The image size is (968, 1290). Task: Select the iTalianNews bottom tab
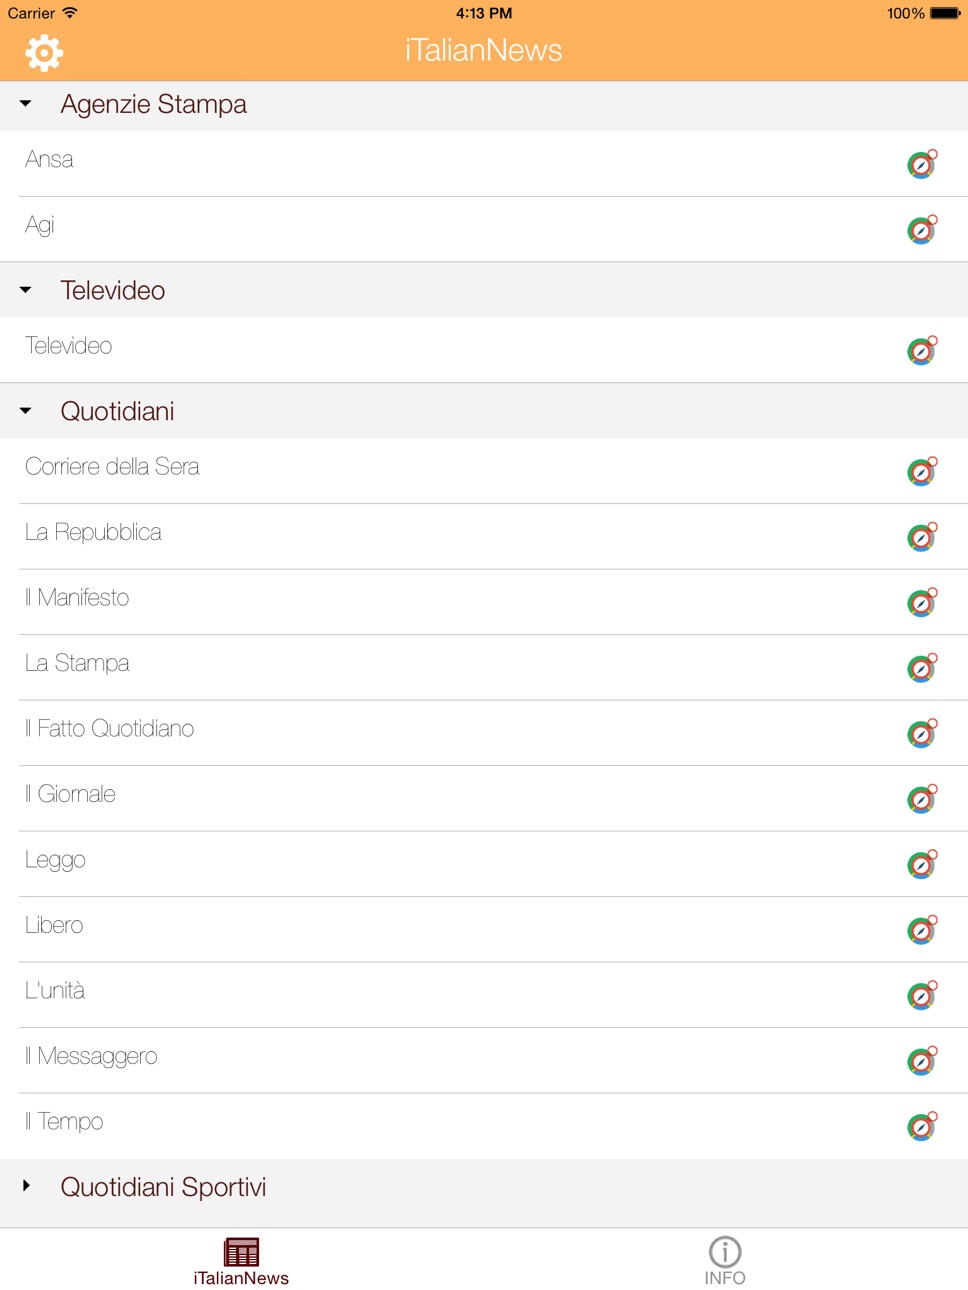(x=241, y=1261)
